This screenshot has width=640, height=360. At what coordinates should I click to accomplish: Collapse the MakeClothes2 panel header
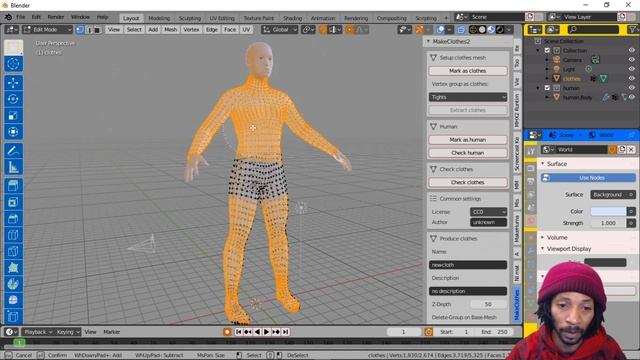pyautogui.click(x=451, y=42)
